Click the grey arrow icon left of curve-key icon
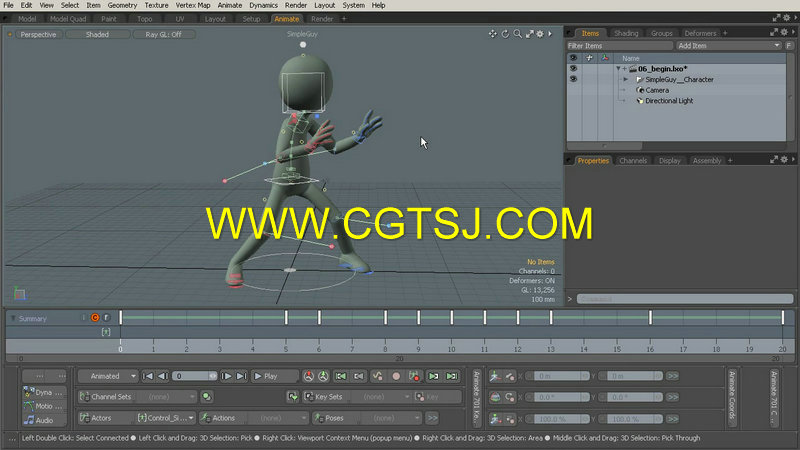 tap(359, 376)
